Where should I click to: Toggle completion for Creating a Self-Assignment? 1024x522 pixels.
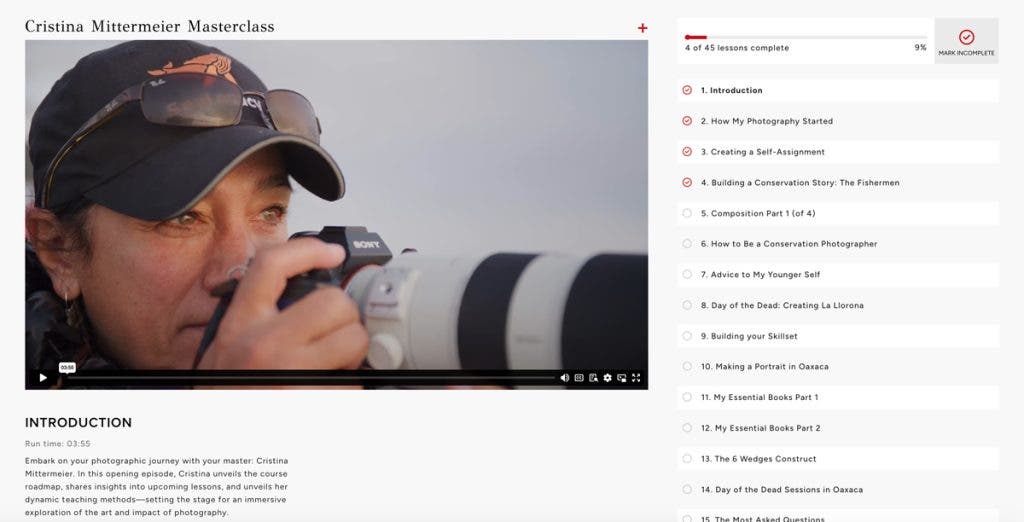click(x=687, y=152)
